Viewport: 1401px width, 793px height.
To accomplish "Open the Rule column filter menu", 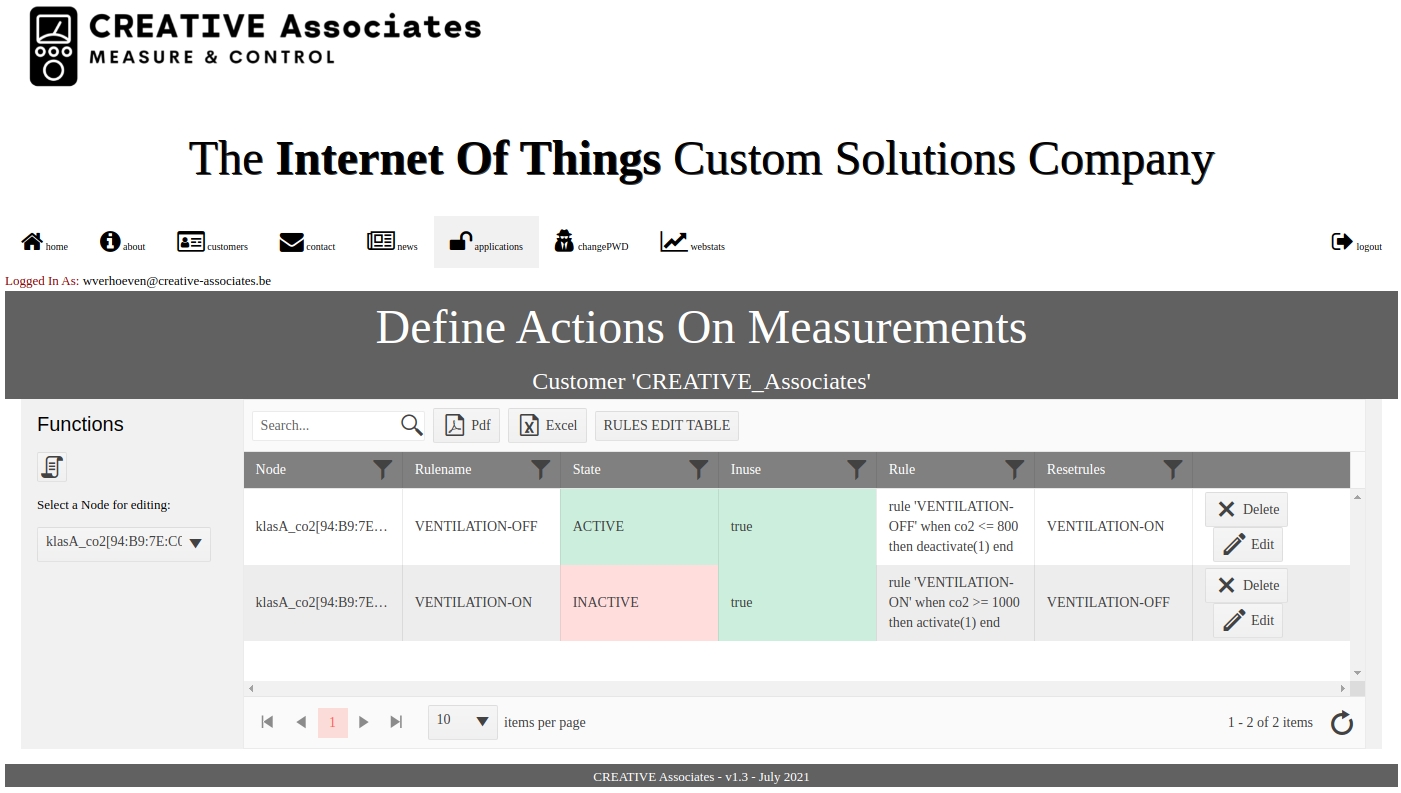I will click(x=1014, y=469).
